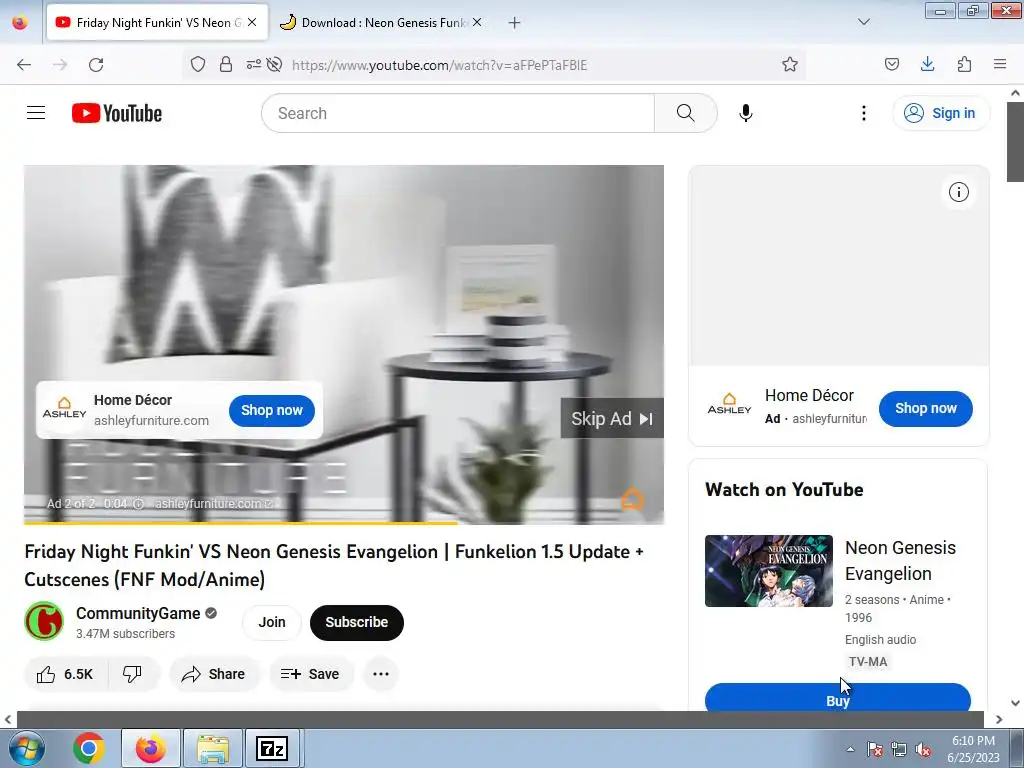Open the Firefox extensions puzzle icon
Image resolution: width=1024 pixels, height=768 pixels.
(964, 65)
